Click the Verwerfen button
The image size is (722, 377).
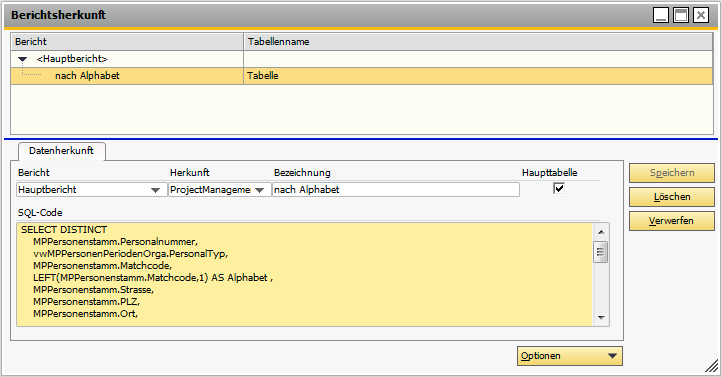[672, 221]
